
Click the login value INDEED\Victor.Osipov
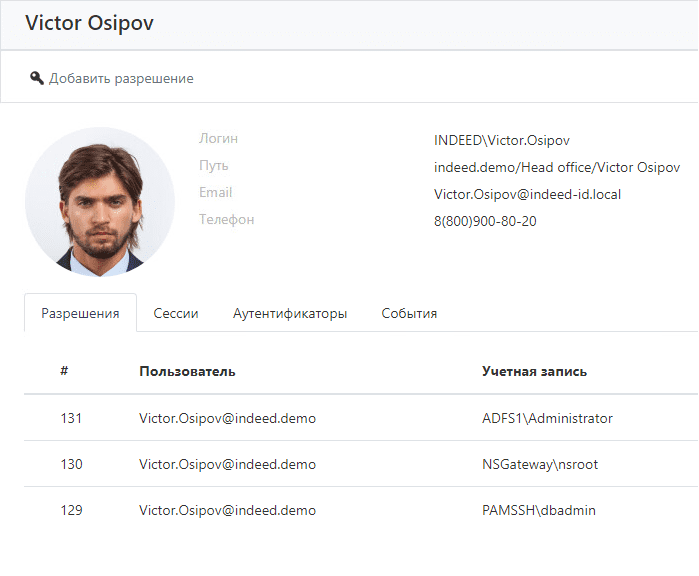[502, 140]
